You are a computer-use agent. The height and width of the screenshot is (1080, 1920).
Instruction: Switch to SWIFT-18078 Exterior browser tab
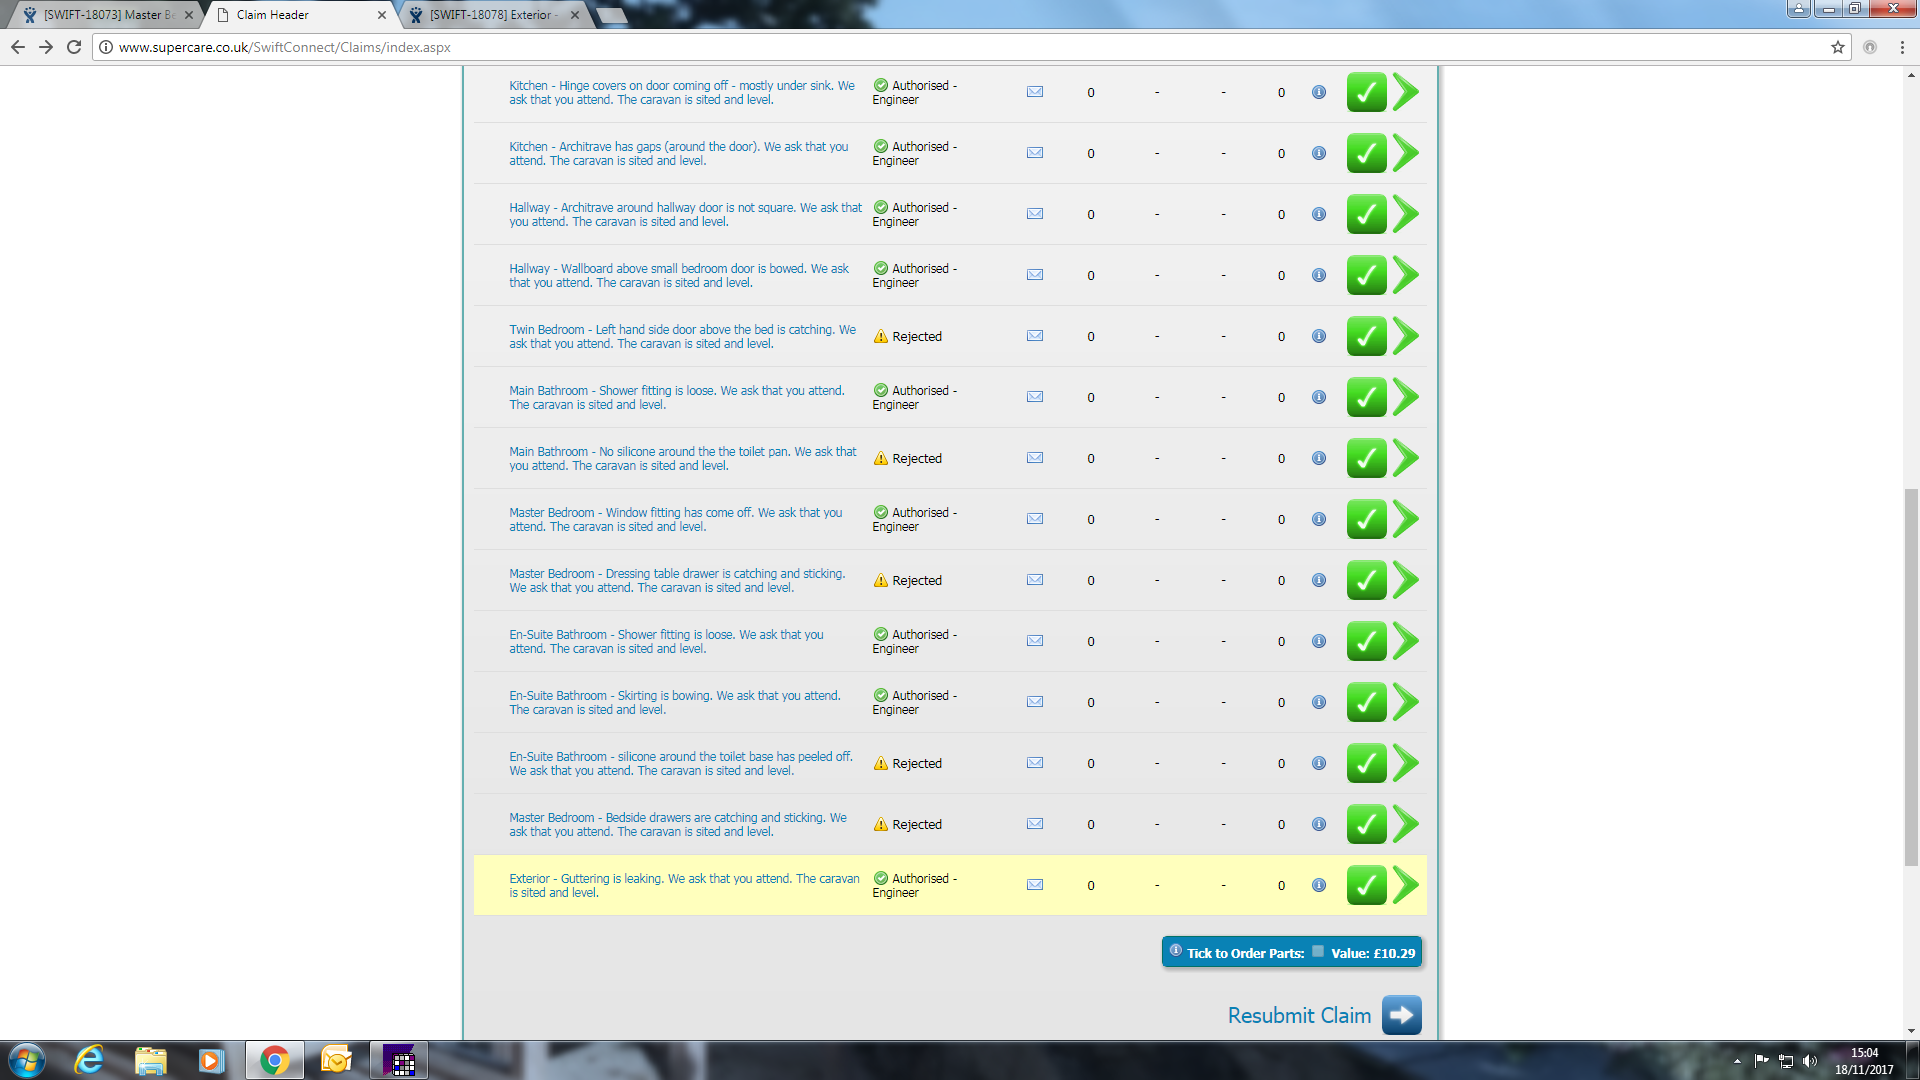coord(492,15)
